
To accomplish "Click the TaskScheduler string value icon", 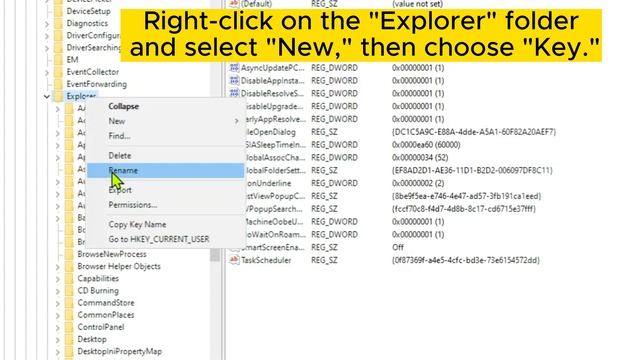I will tap(234, 260).
